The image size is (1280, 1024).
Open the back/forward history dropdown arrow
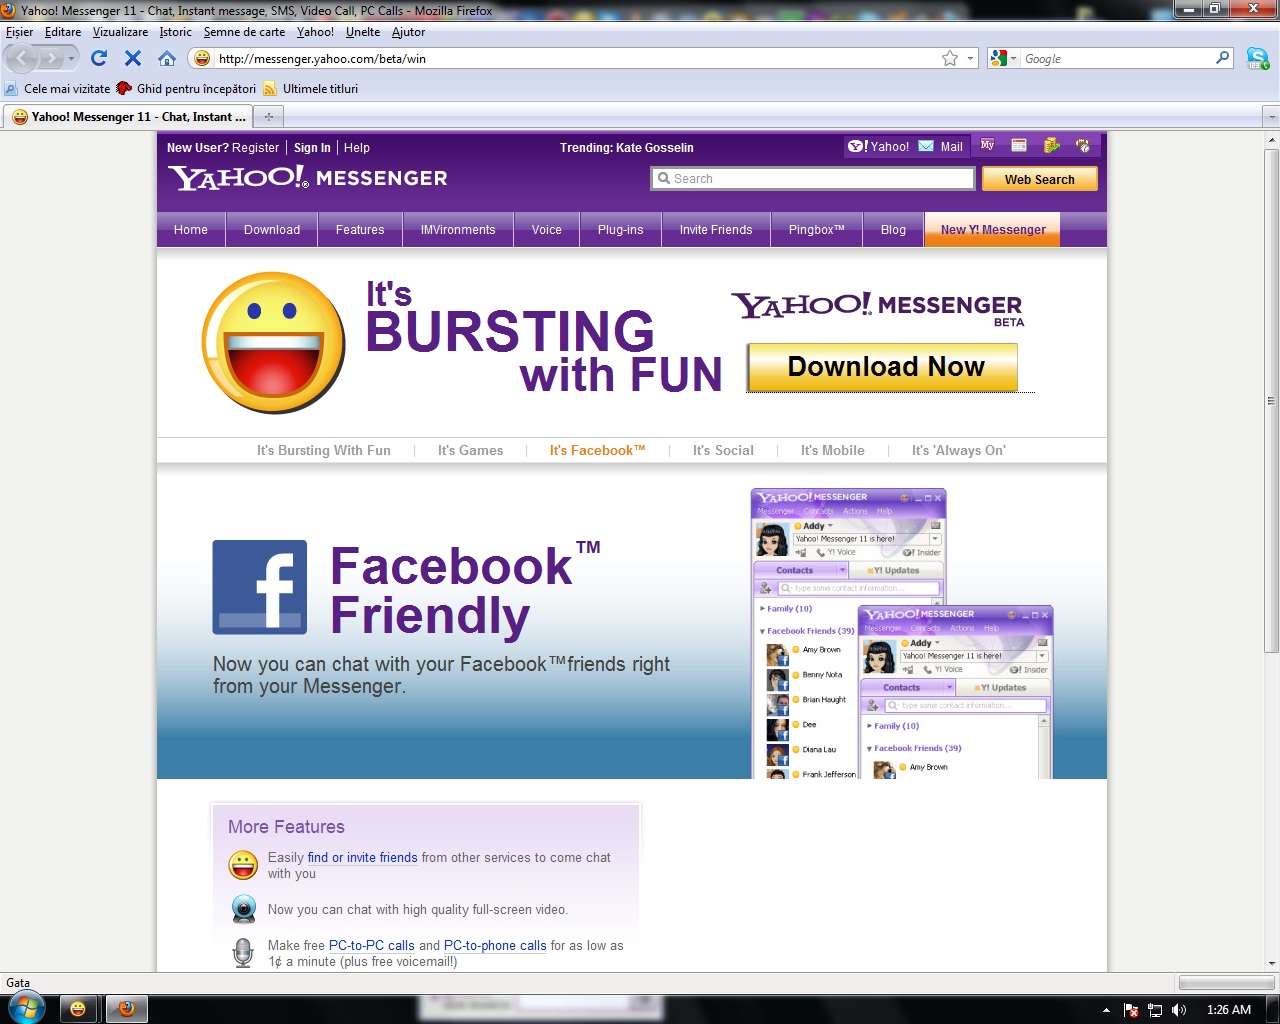pyautogui.click(x=71, y=59)
